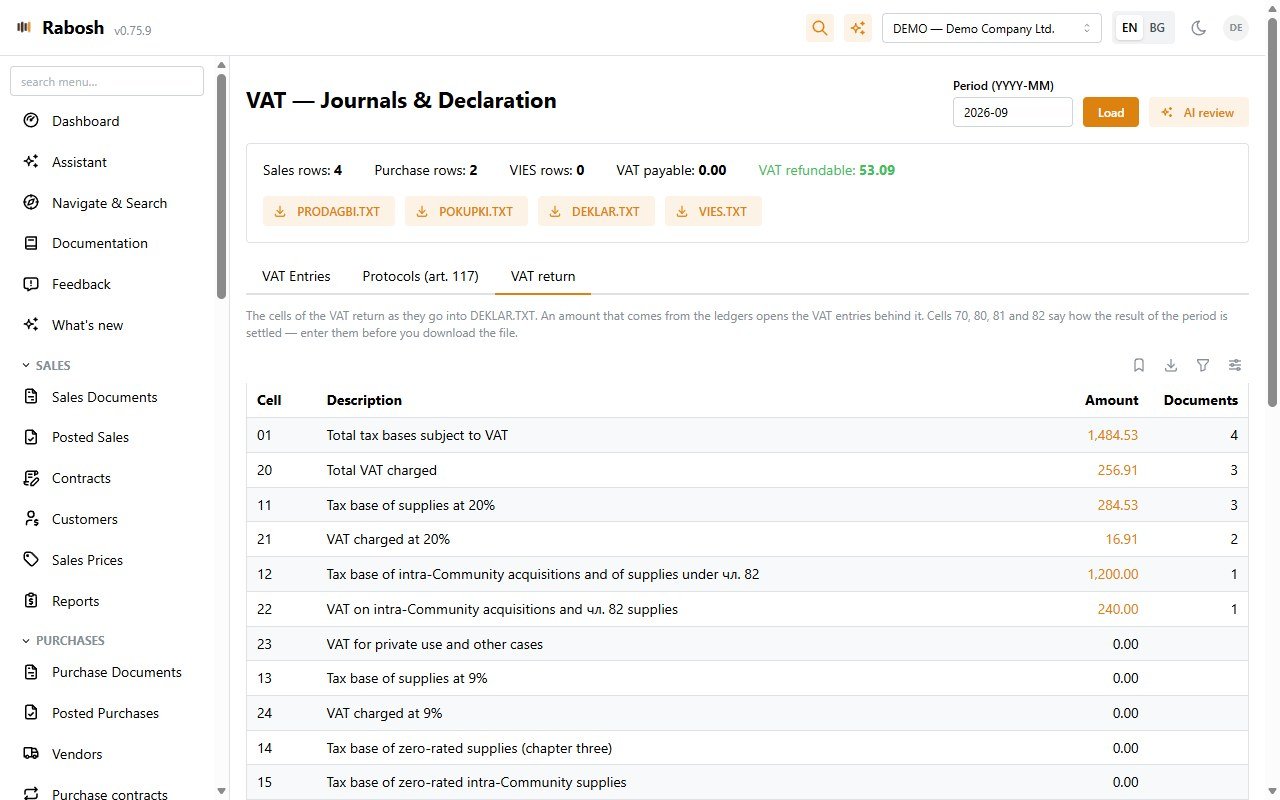
Task: Click the sidebar vertical scrollbar
Action: click(x=221, y=186)
